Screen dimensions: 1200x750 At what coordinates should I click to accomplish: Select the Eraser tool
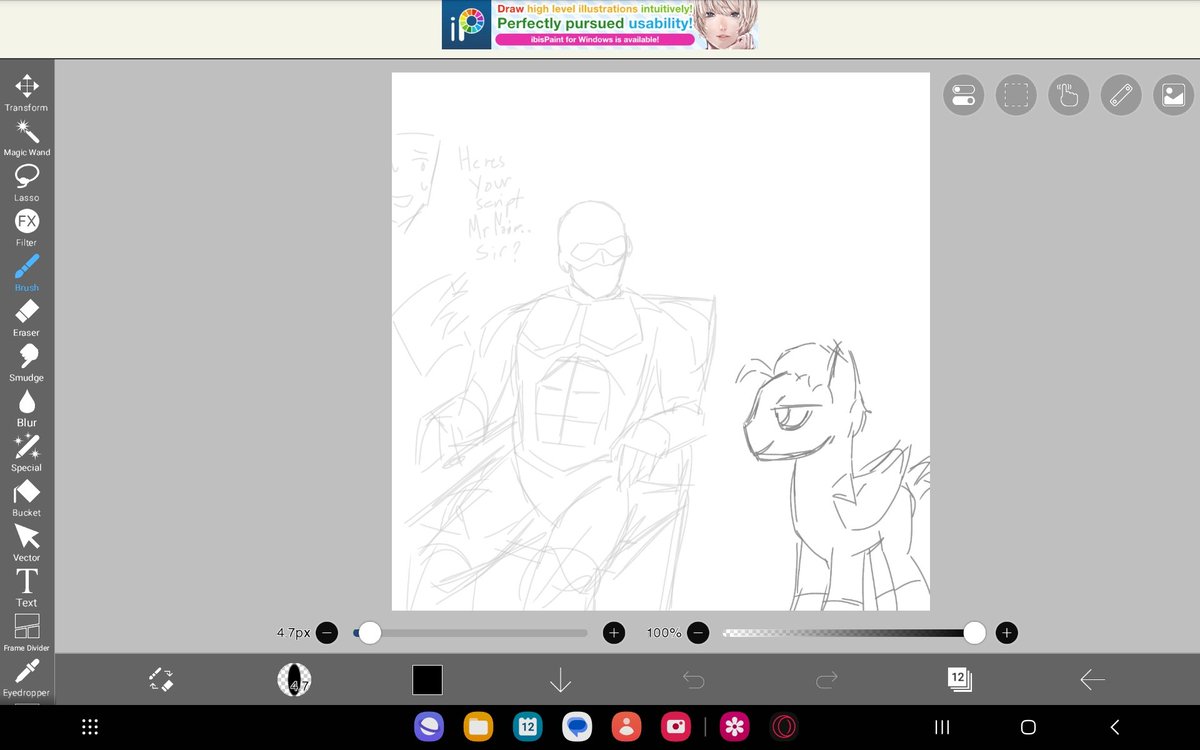tap(27, 318)
